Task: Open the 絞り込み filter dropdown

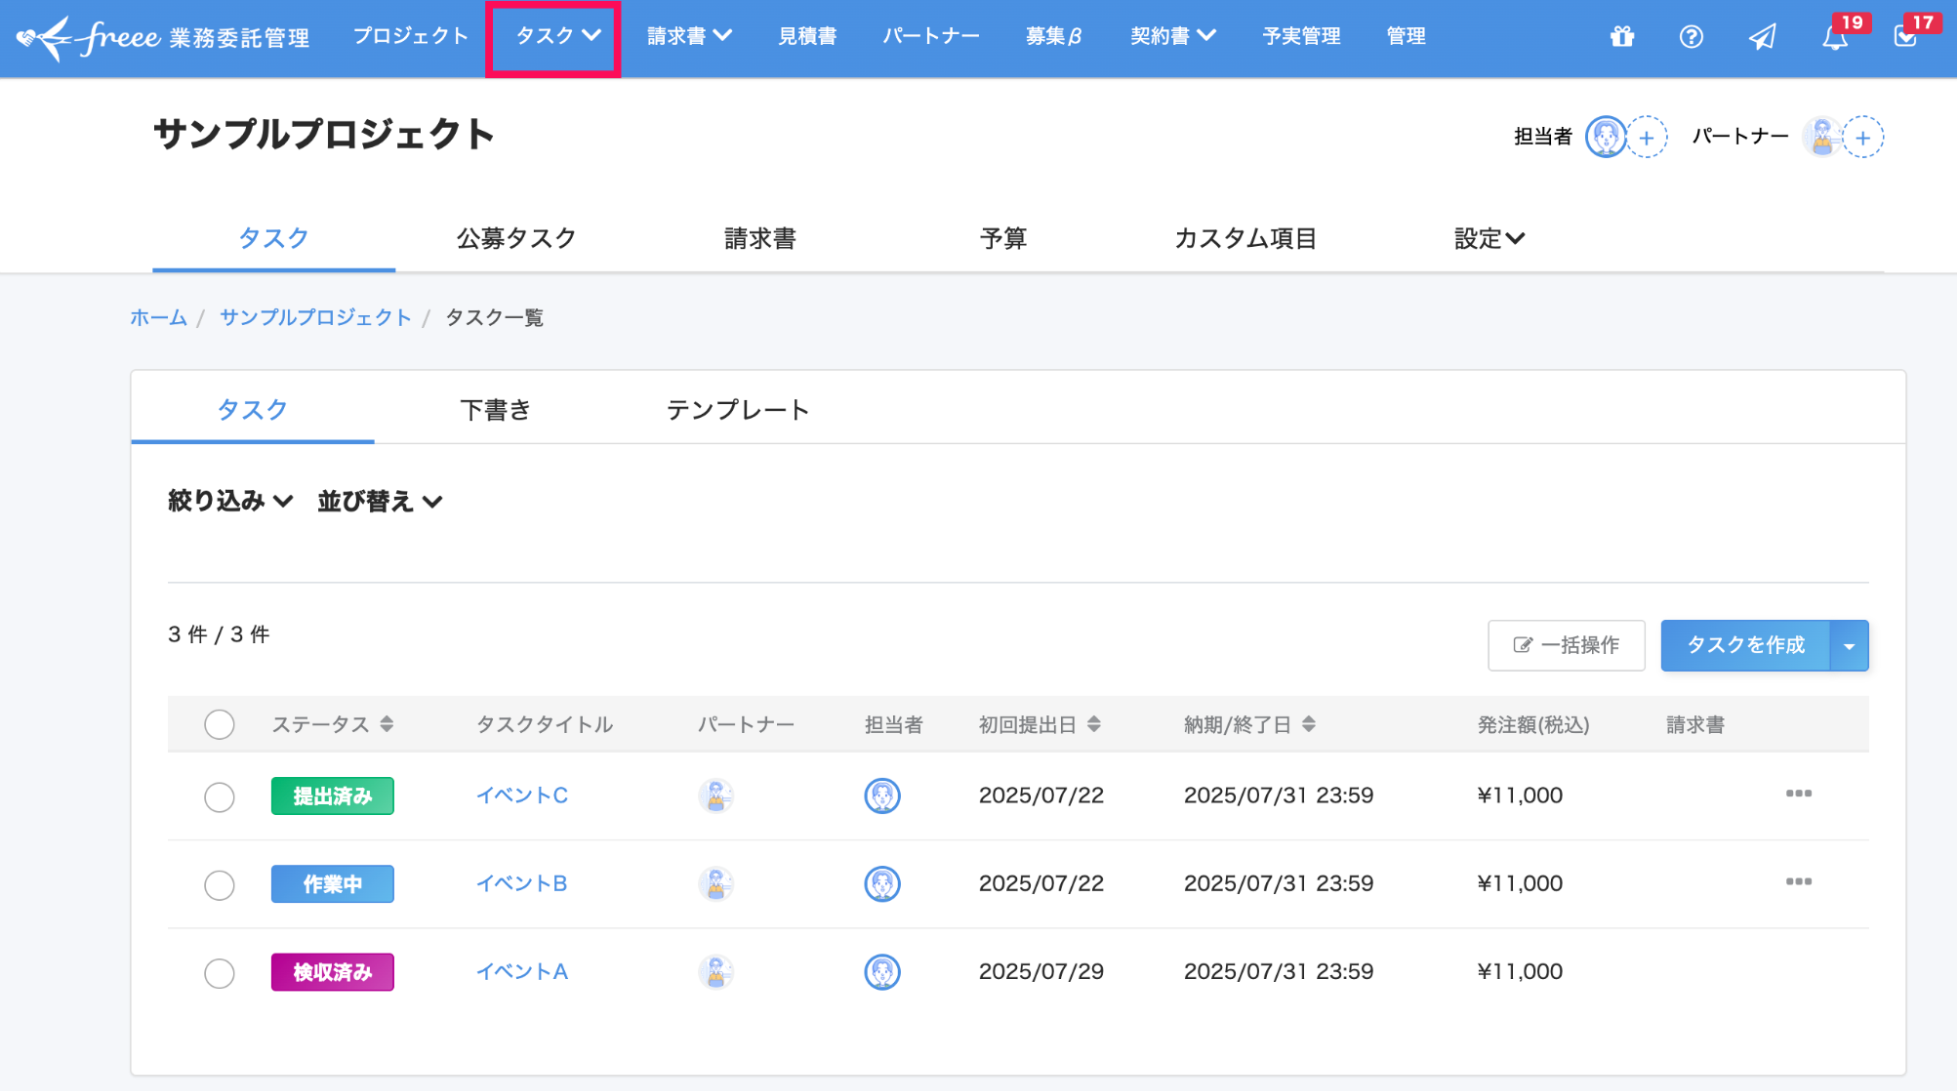Action: click(230, 501)
